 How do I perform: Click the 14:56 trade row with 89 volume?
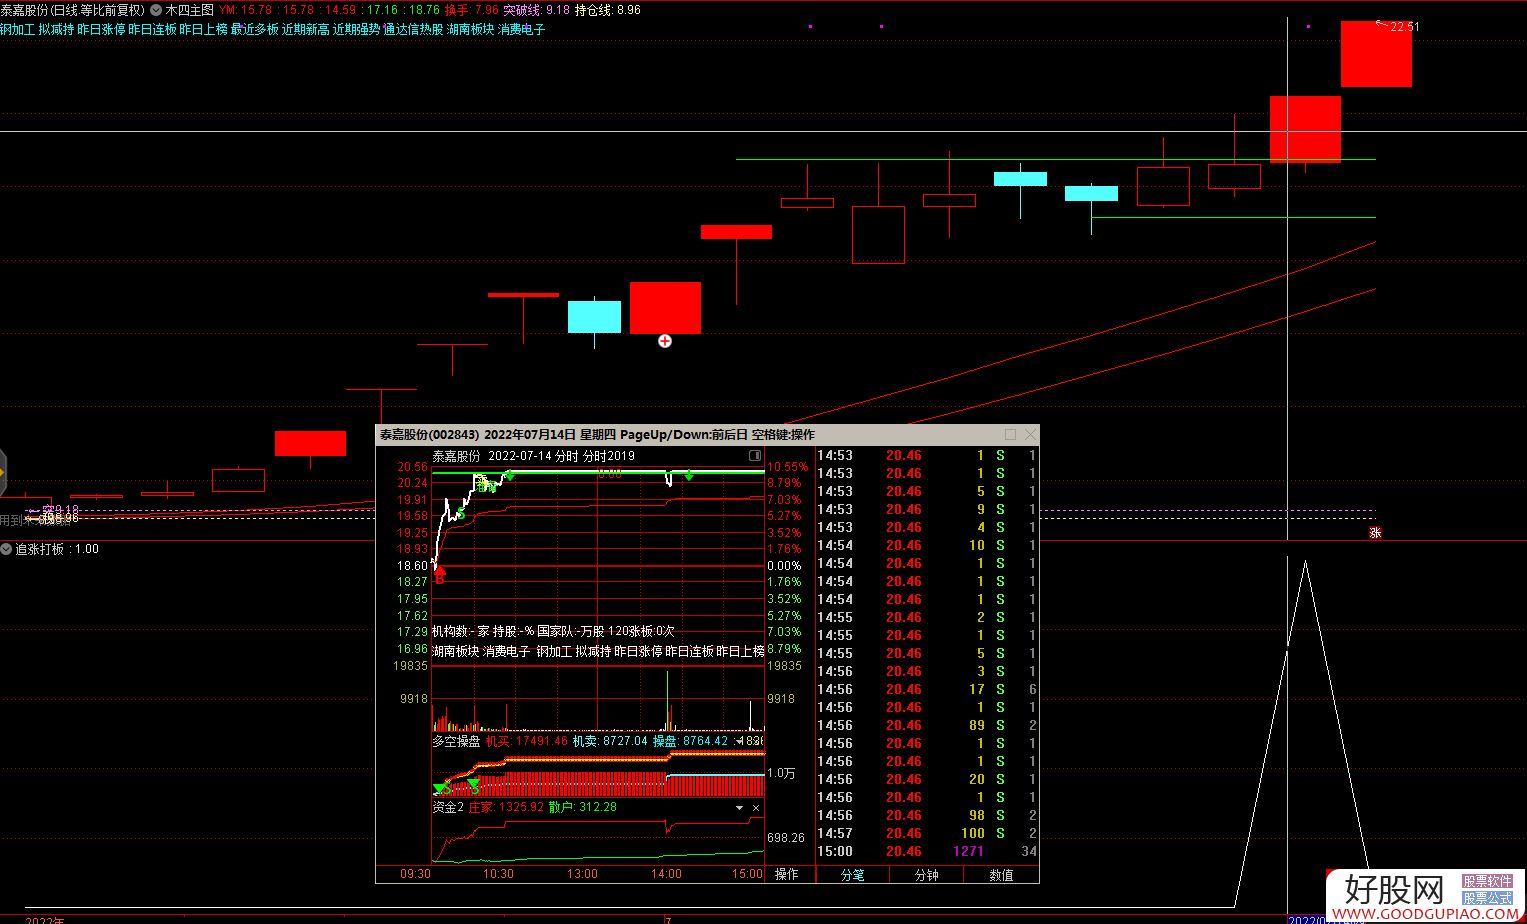(x=926, y=725)
